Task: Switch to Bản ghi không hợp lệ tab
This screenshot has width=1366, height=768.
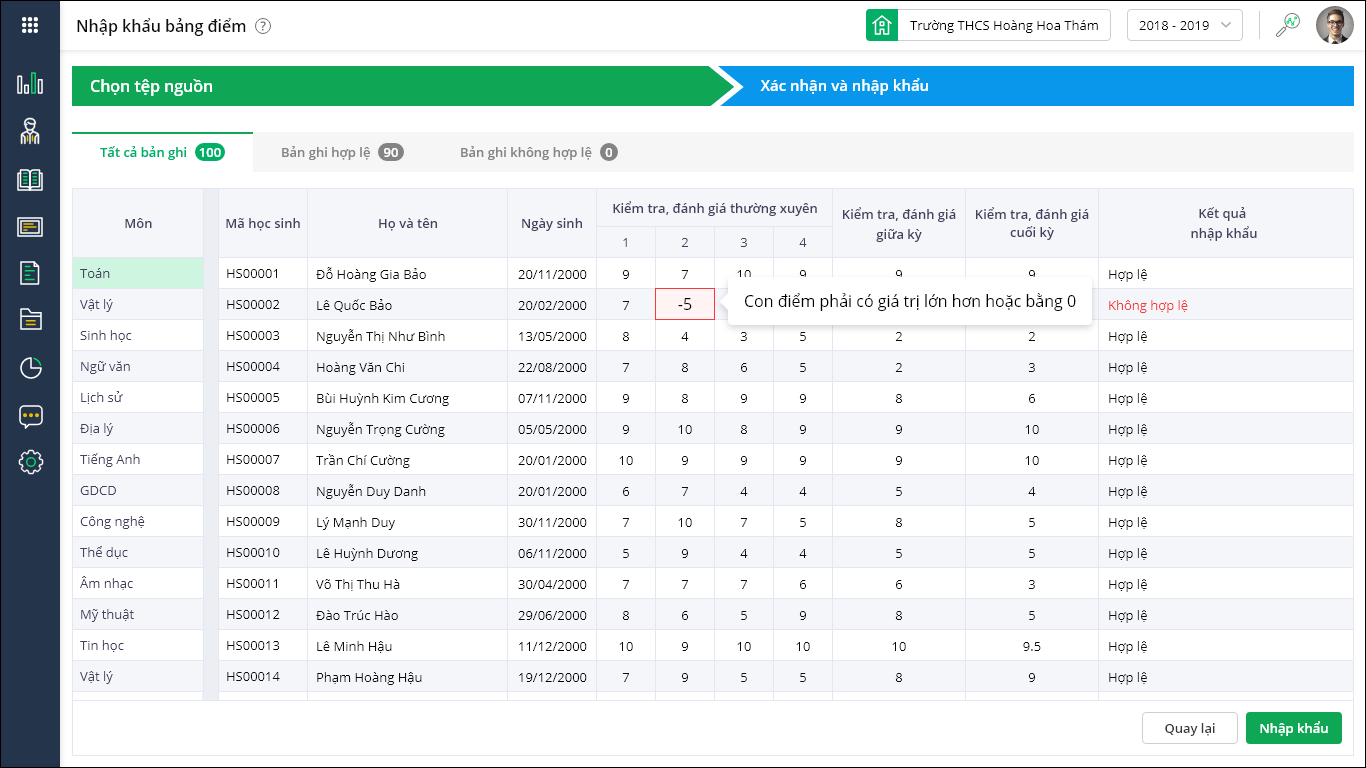Action: [538, 153]
